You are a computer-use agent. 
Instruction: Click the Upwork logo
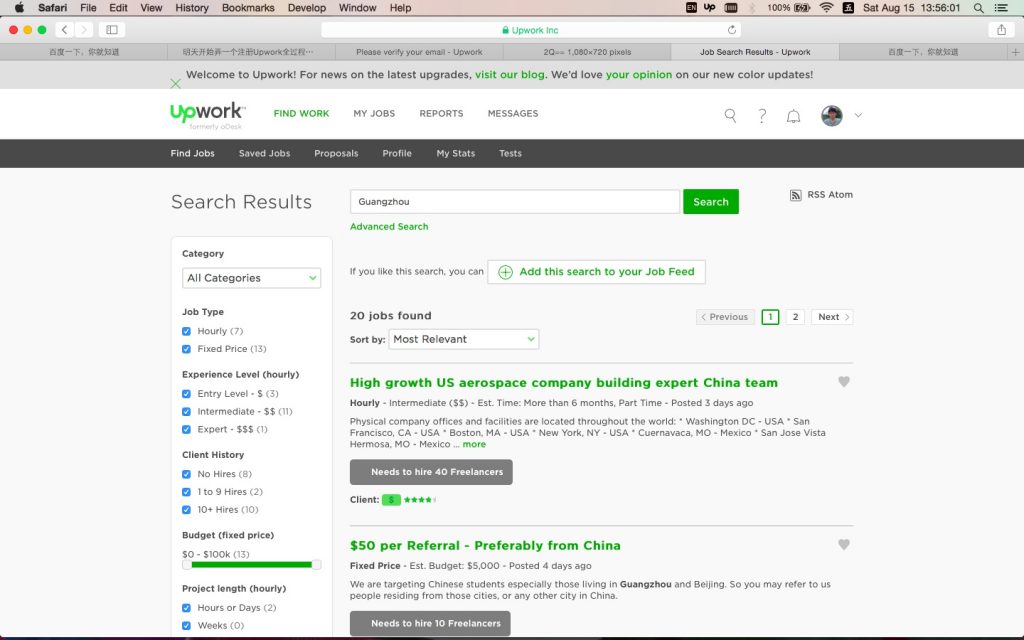207,114
